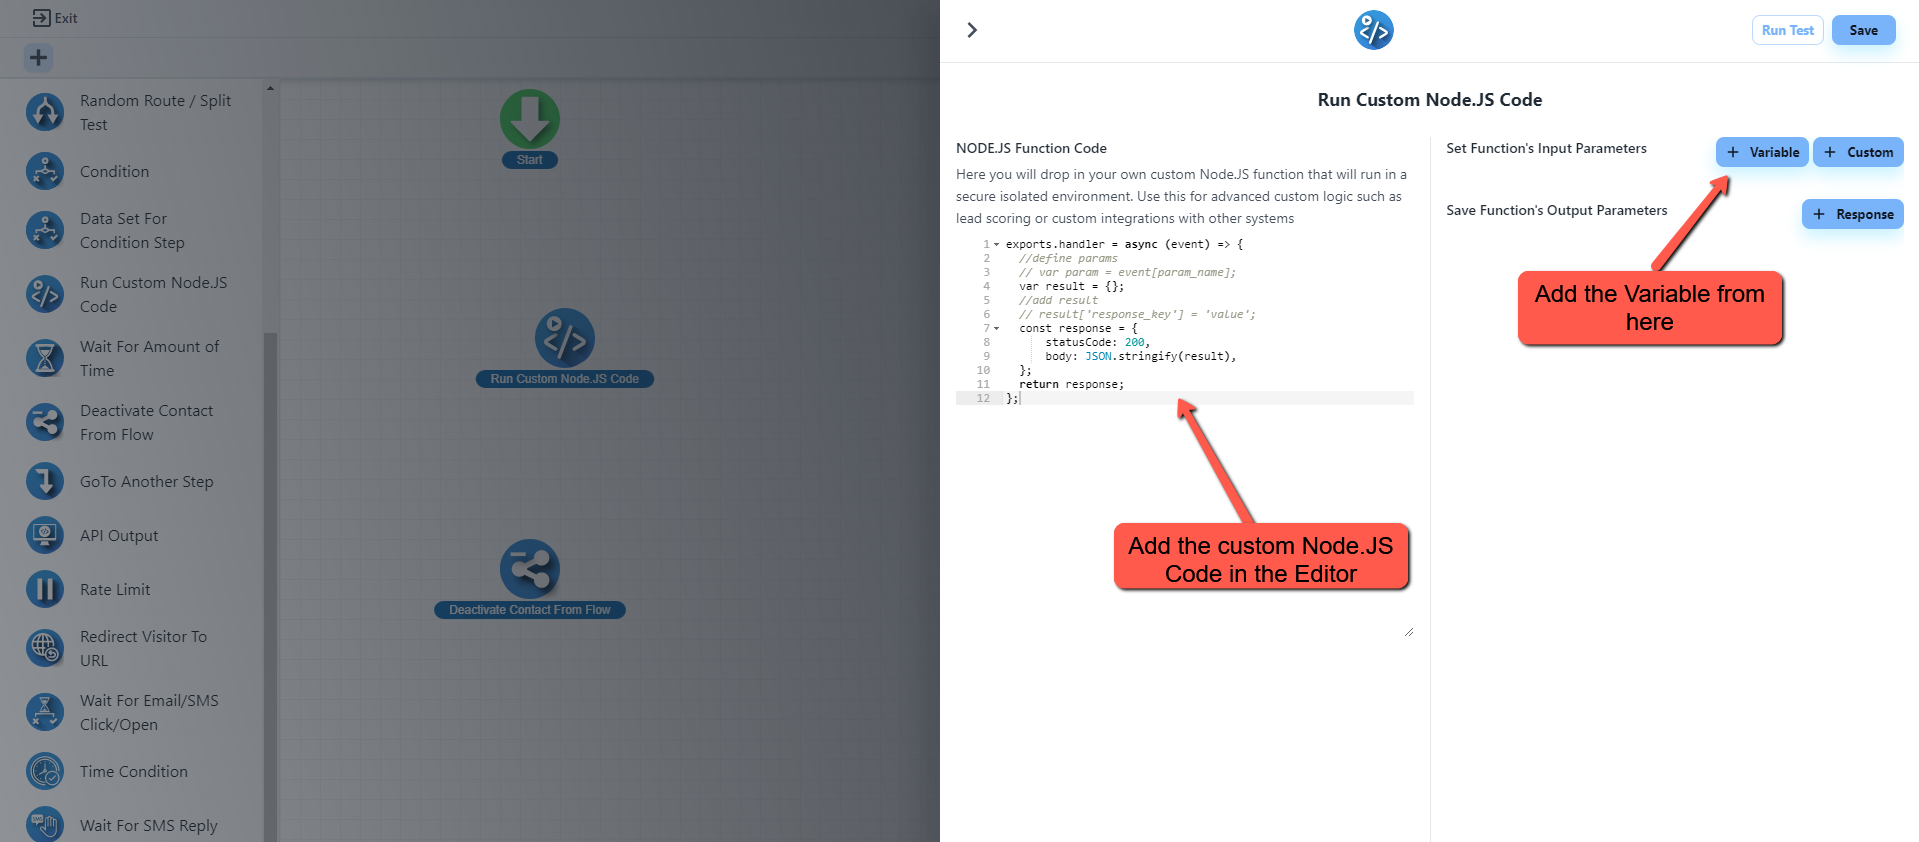Add a Variable input parameter

coord(1761,152)
